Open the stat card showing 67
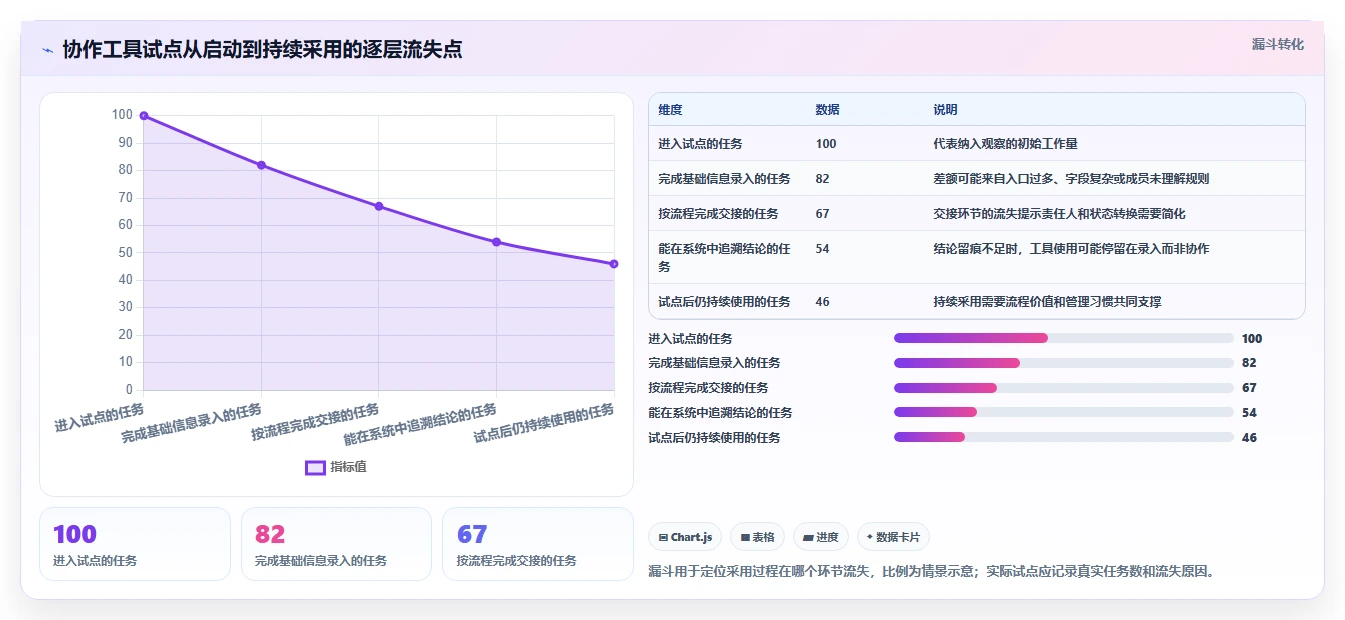This screenshot has width=1345, height=620. [538, 544]
